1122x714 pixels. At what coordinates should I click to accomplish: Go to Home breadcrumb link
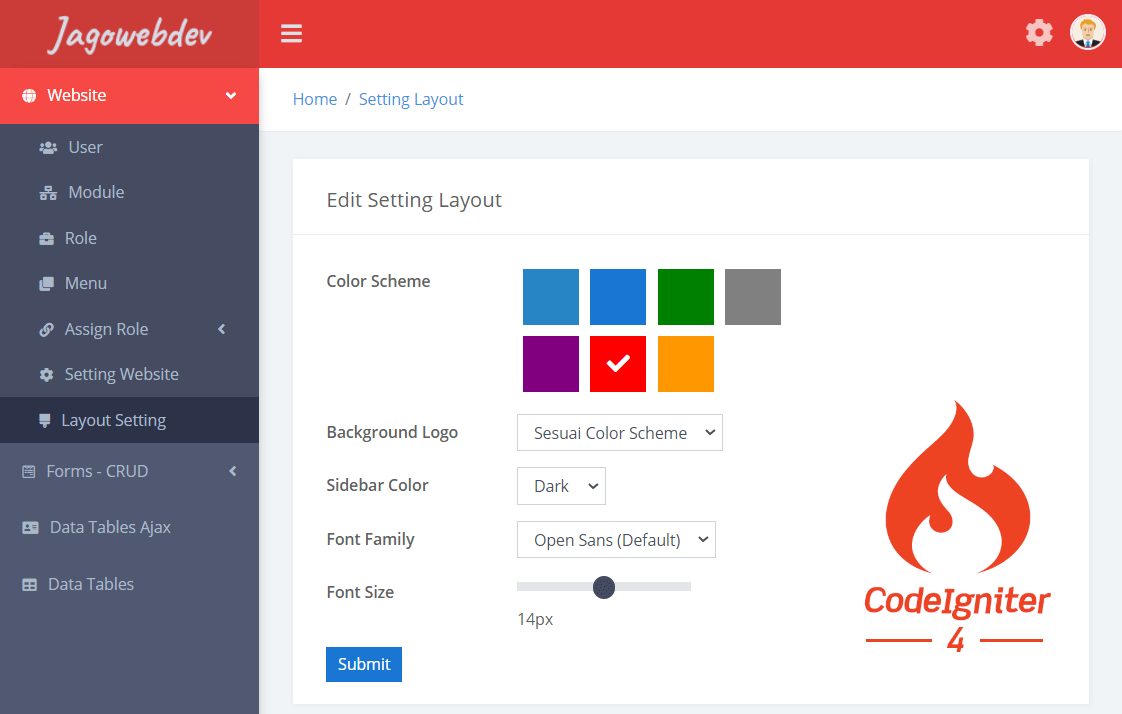[x=314, y=99]
